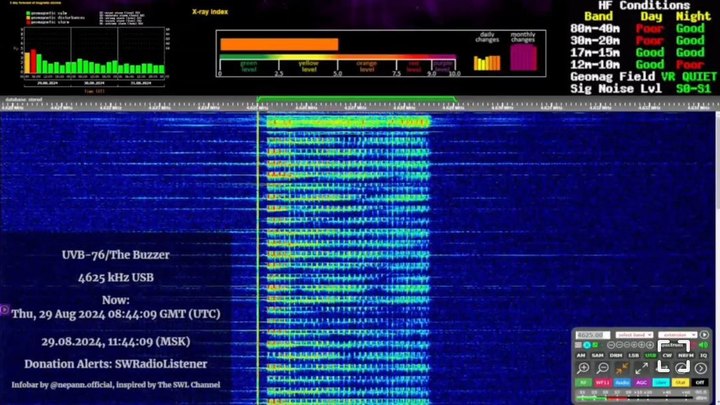
Task: Select LSB demodulation mode
Action: click(x=634, y=355)
